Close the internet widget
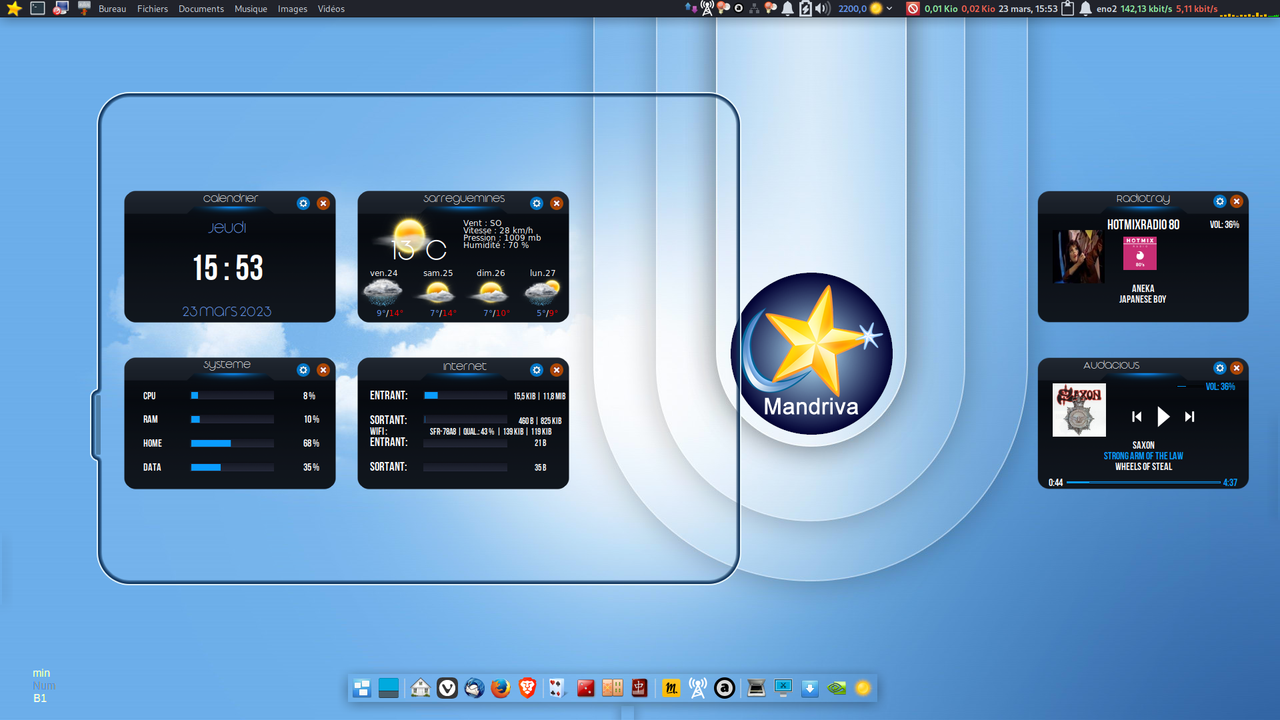 (x=556, y=370)
